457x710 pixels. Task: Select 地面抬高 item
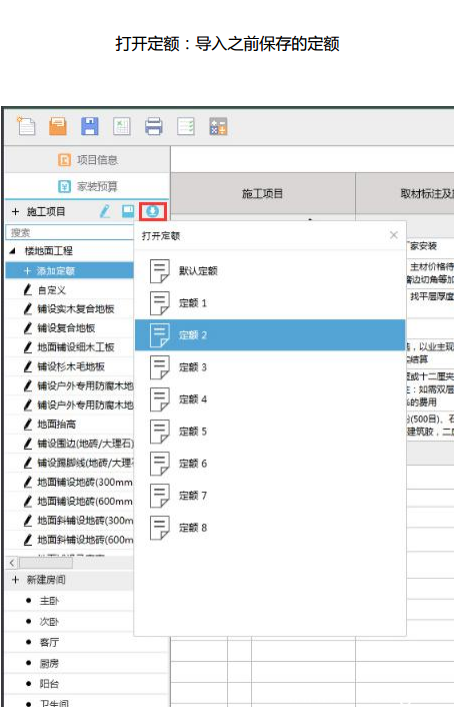56,424
